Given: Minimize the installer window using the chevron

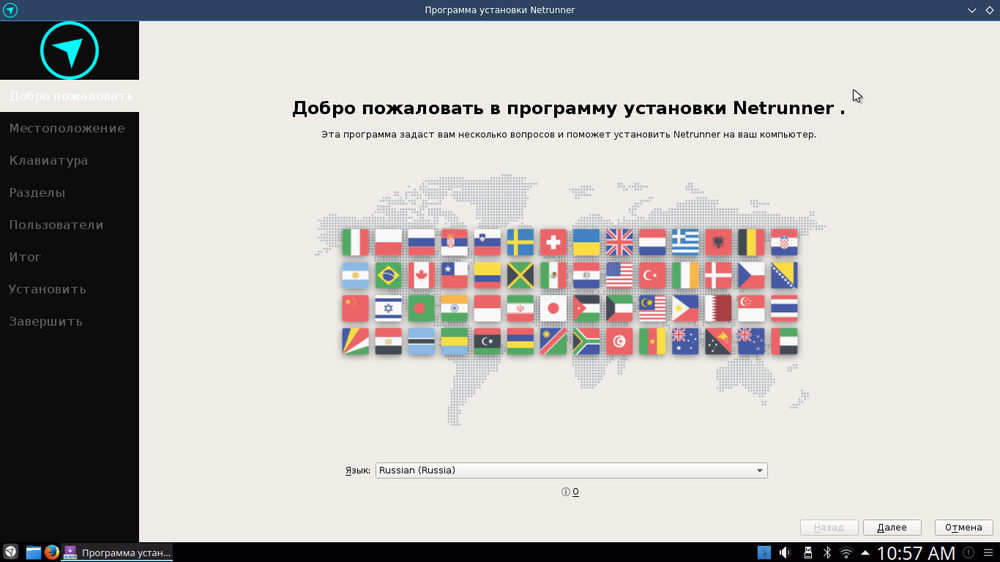Looking at the screenshot, I should point(972,10).
